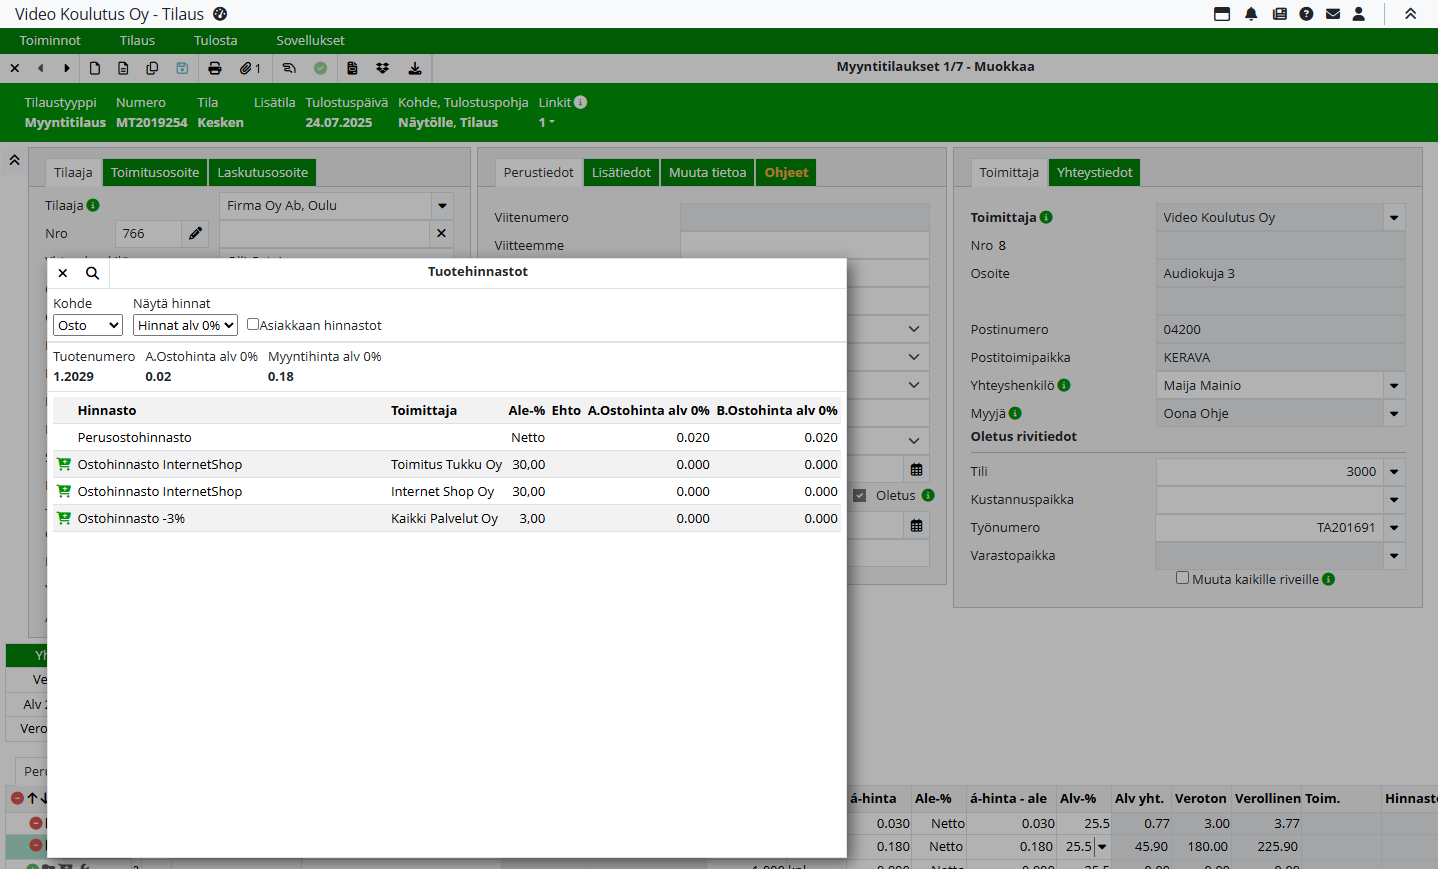1438x869 pixels.
Task: Toggle the Oletus checkbox
Action: [859, 495]
